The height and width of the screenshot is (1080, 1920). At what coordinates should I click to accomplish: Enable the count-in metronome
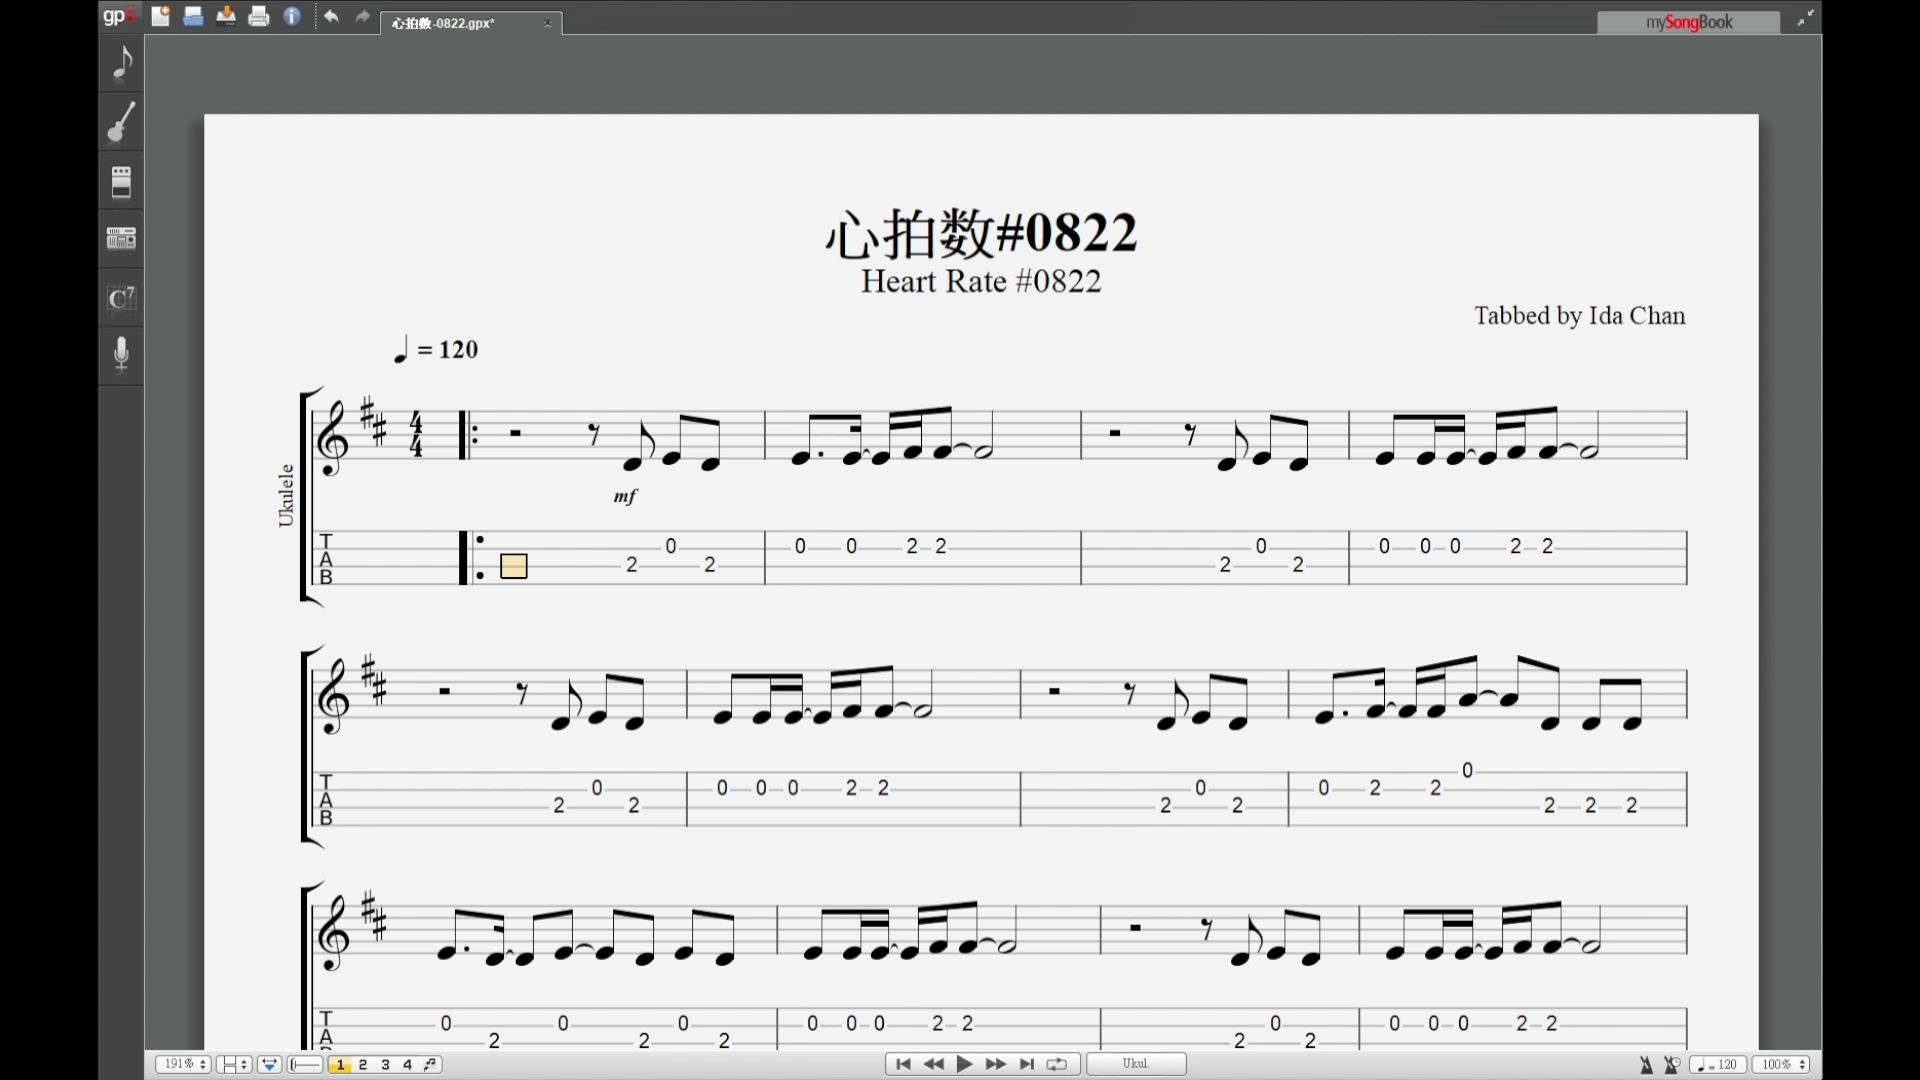coord(1673,1064)
